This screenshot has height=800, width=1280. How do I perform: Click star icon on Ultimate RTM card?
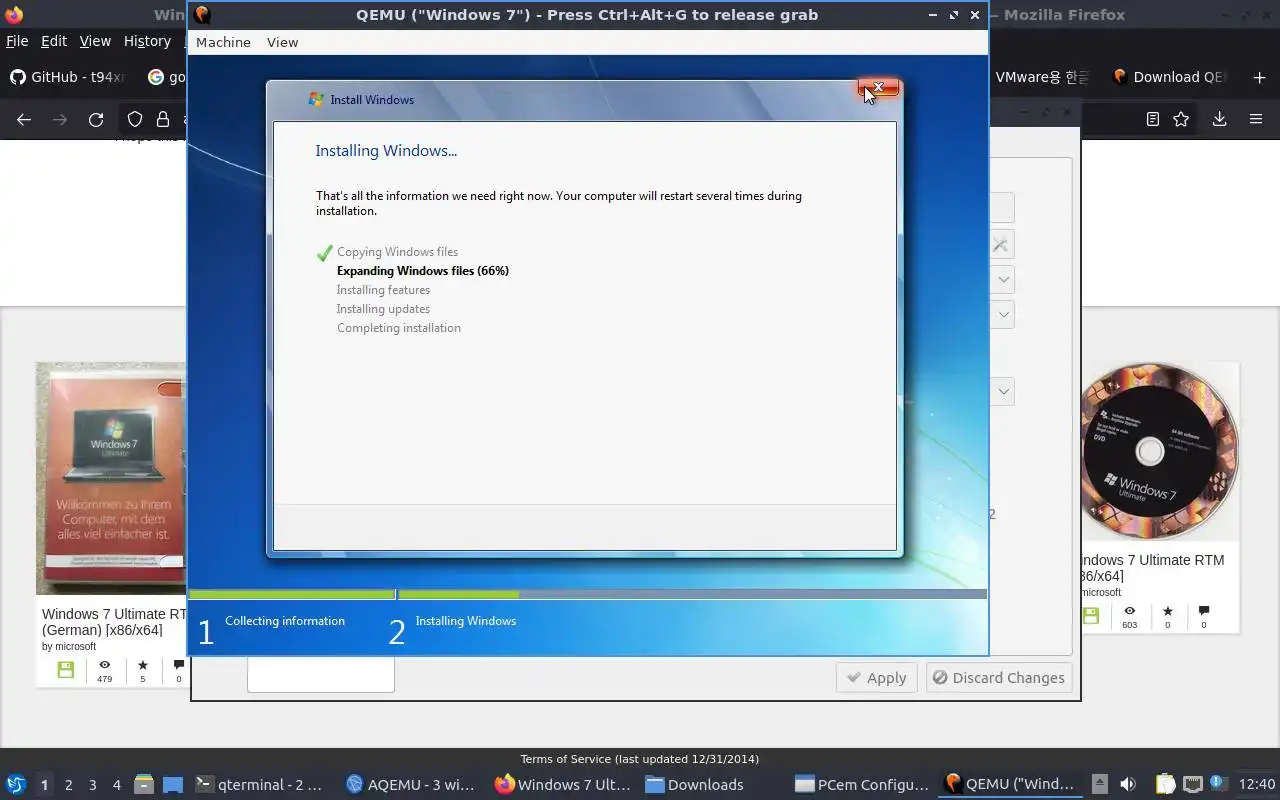pos(1167,611)
